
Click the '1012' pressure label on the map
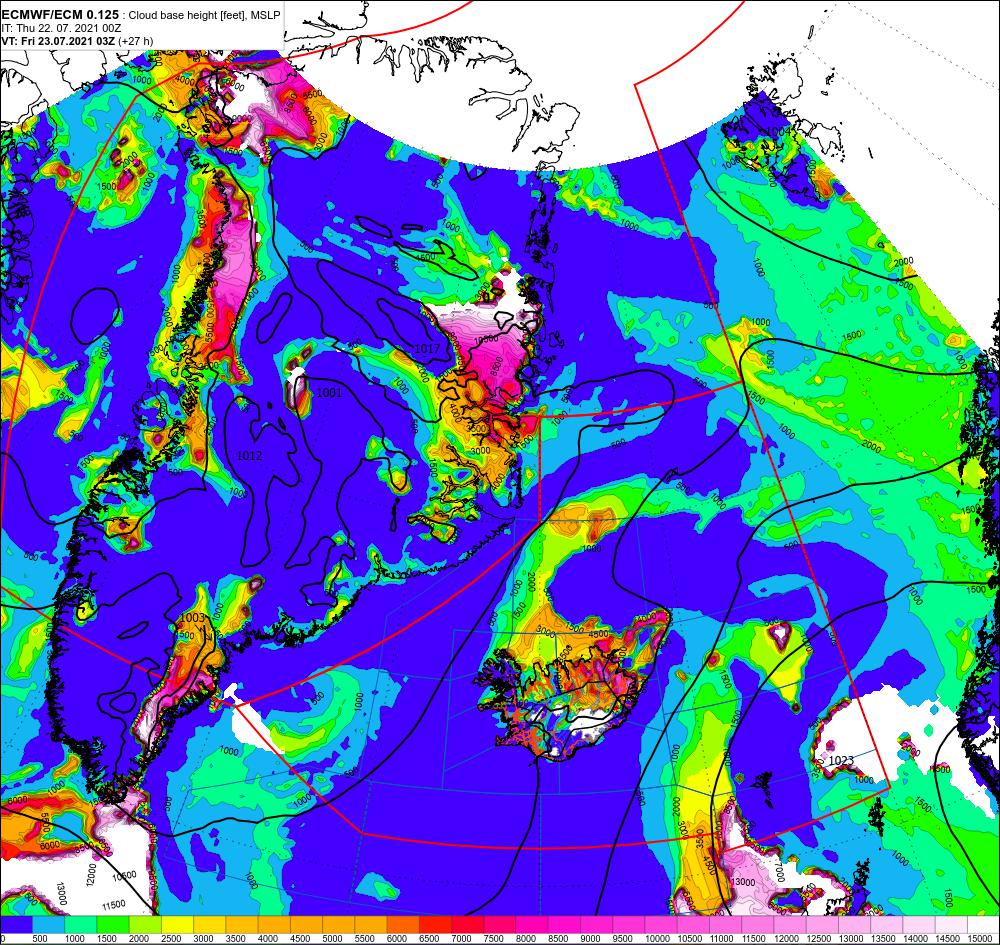[x=249, y=455]
